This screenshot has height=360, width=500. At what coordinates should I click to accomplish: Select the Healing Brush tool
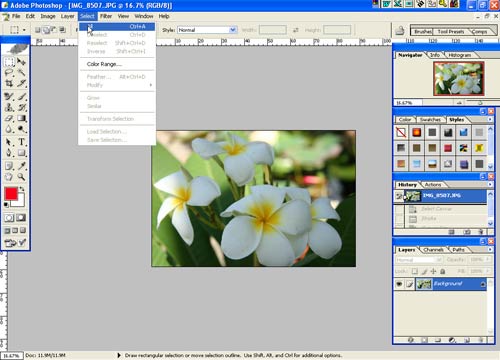[x=9, y=97]
